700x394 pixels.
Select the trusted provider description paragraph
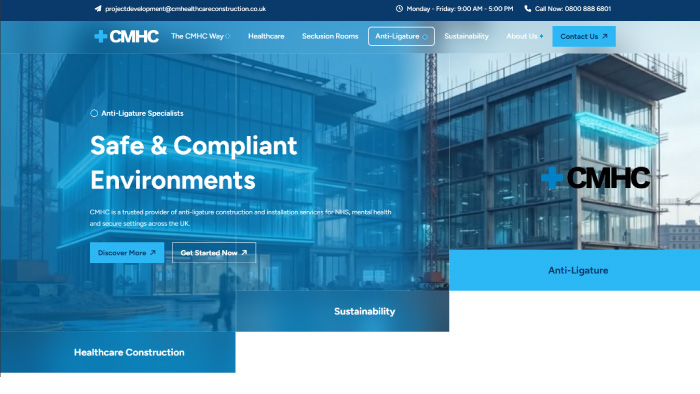[x=241, y=218]
